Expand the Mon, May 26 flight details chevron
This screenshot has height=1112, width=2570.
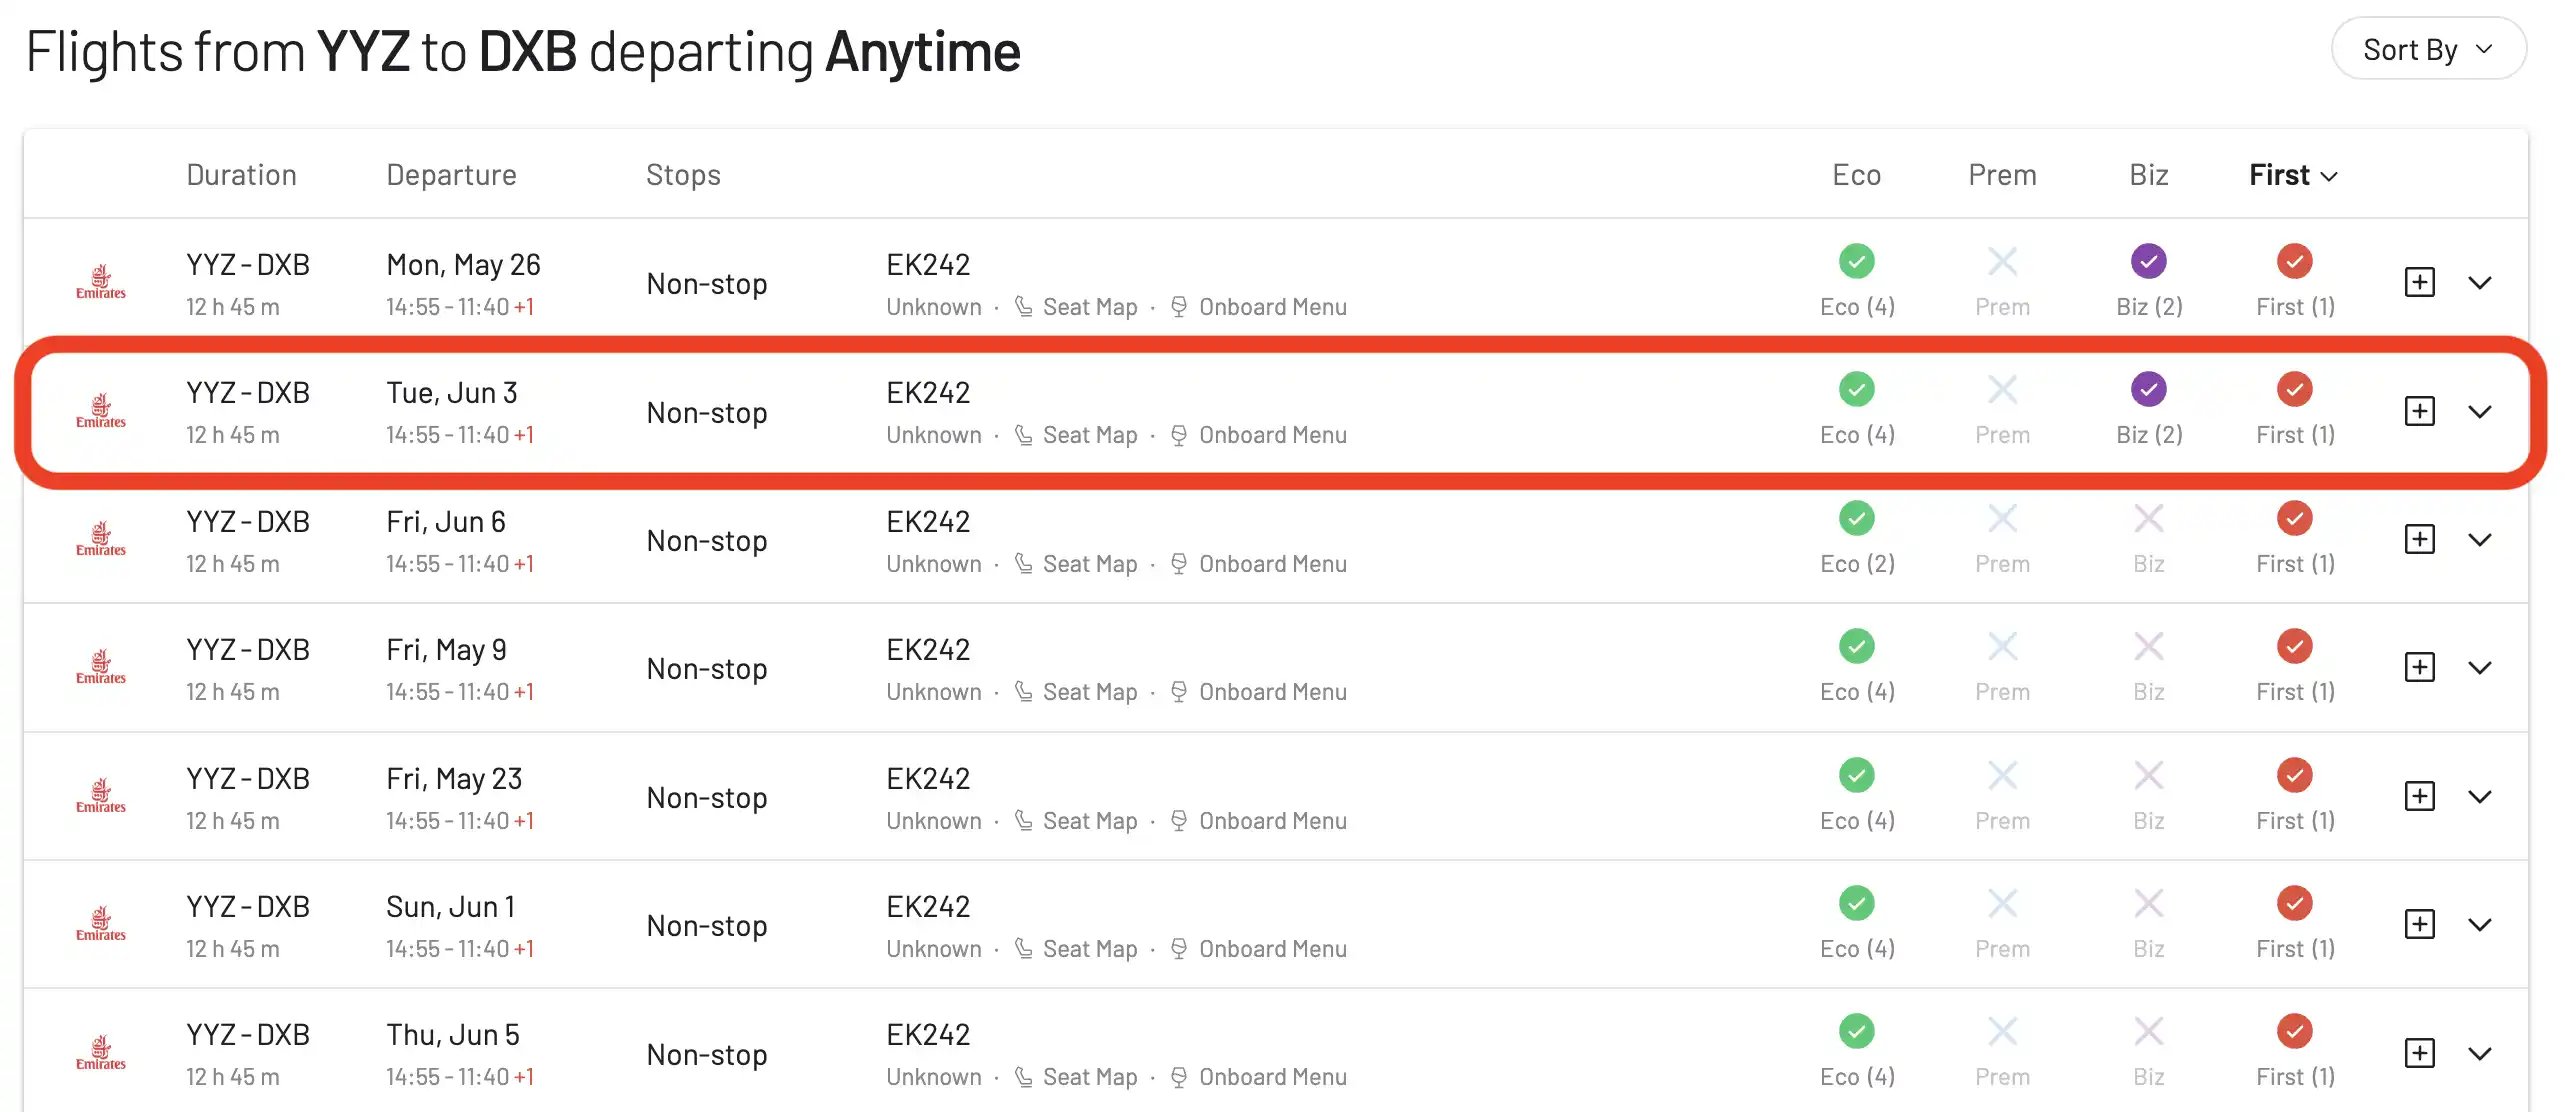pyautogui.click(x=2479, y=283)
